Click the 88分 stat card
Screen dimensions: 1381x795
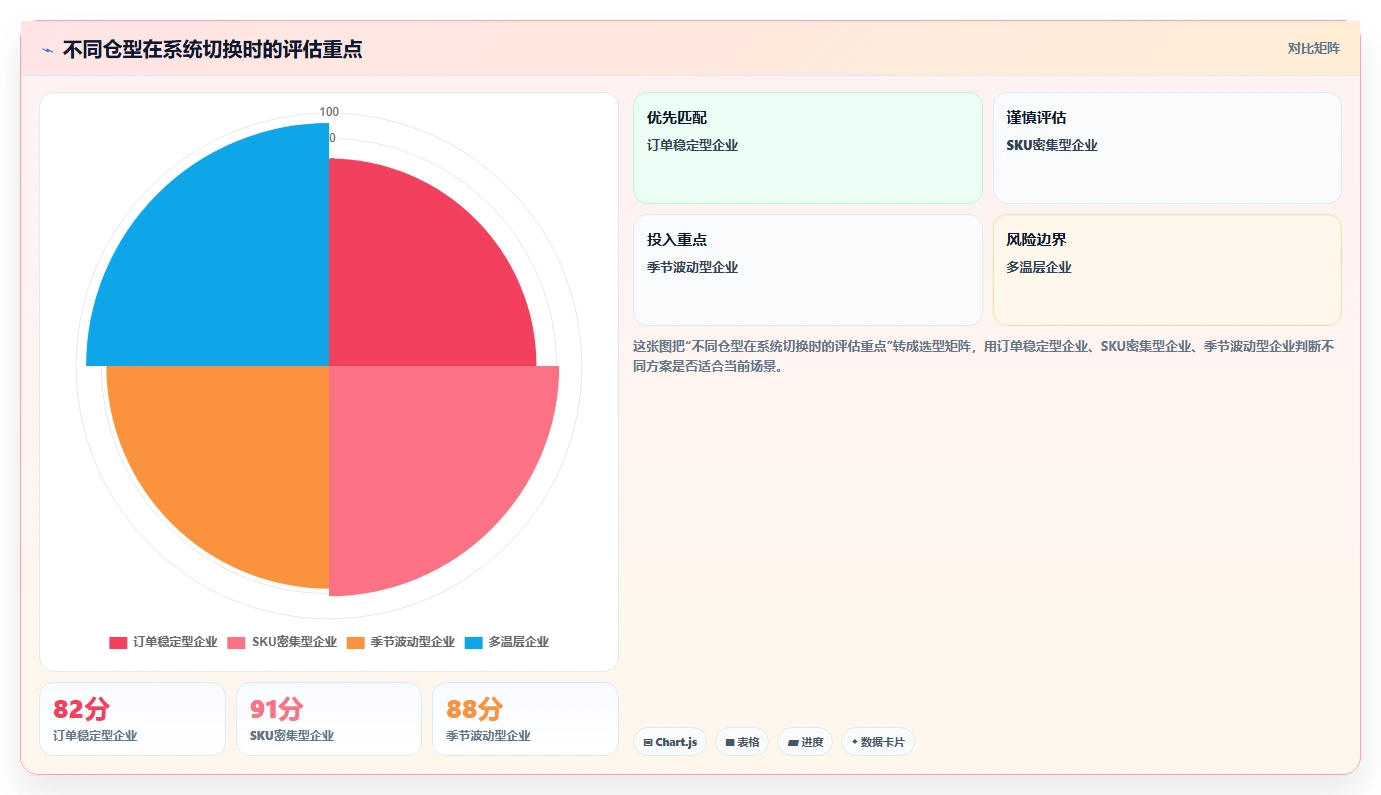coord(525,719)
